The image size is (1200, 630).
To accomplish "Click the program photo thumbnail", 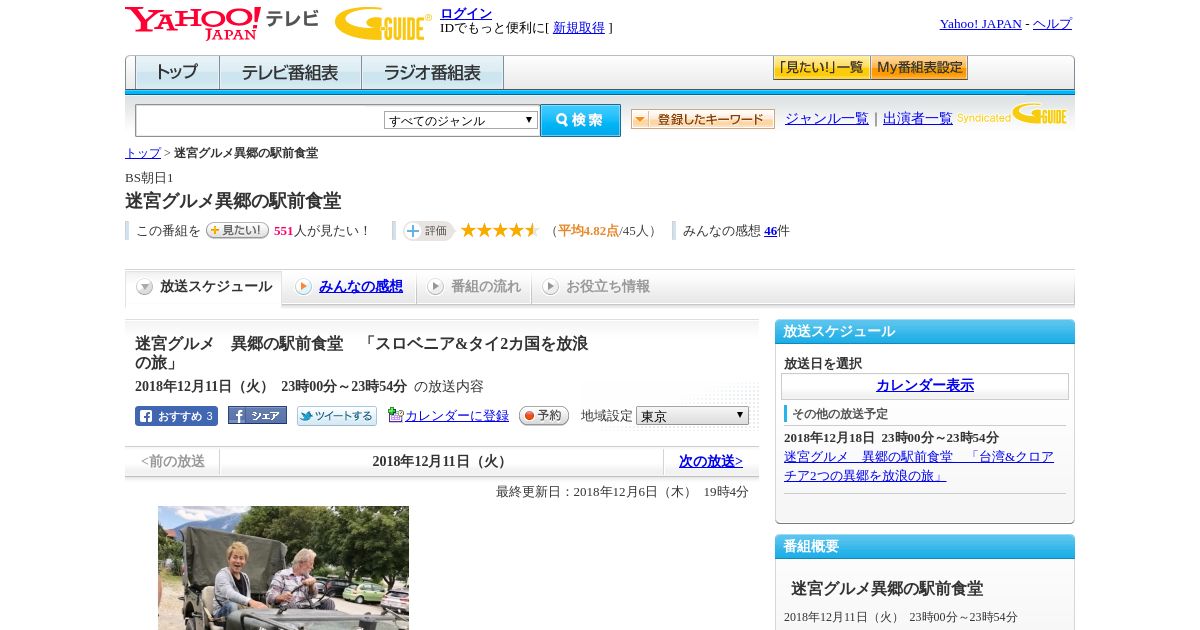I will (283, 568).
